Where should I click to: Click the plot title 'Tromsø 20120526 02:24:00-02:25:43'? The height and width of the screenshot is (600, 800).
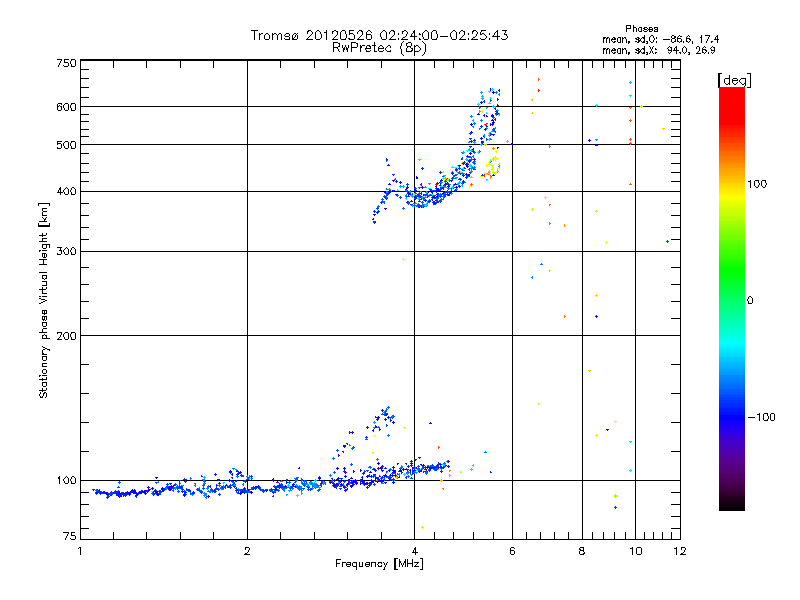(x=379, y=35)
